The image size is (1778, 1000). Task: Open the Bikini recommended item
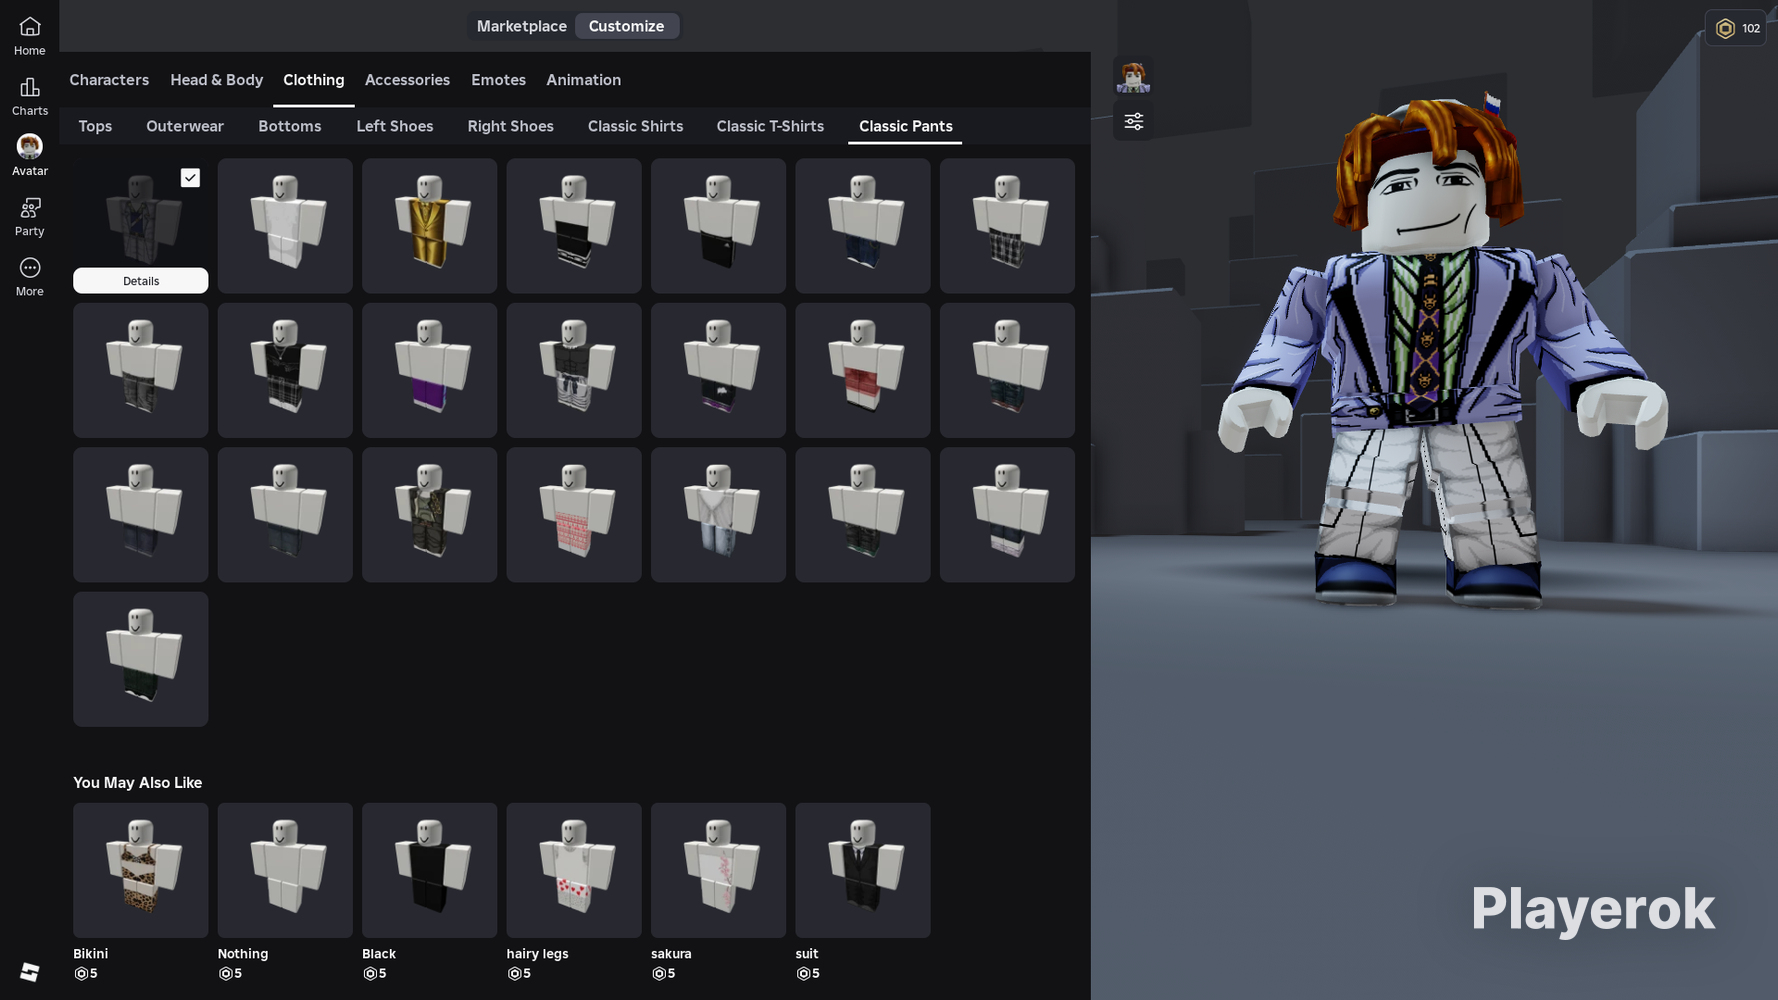[x=141, y=870]
